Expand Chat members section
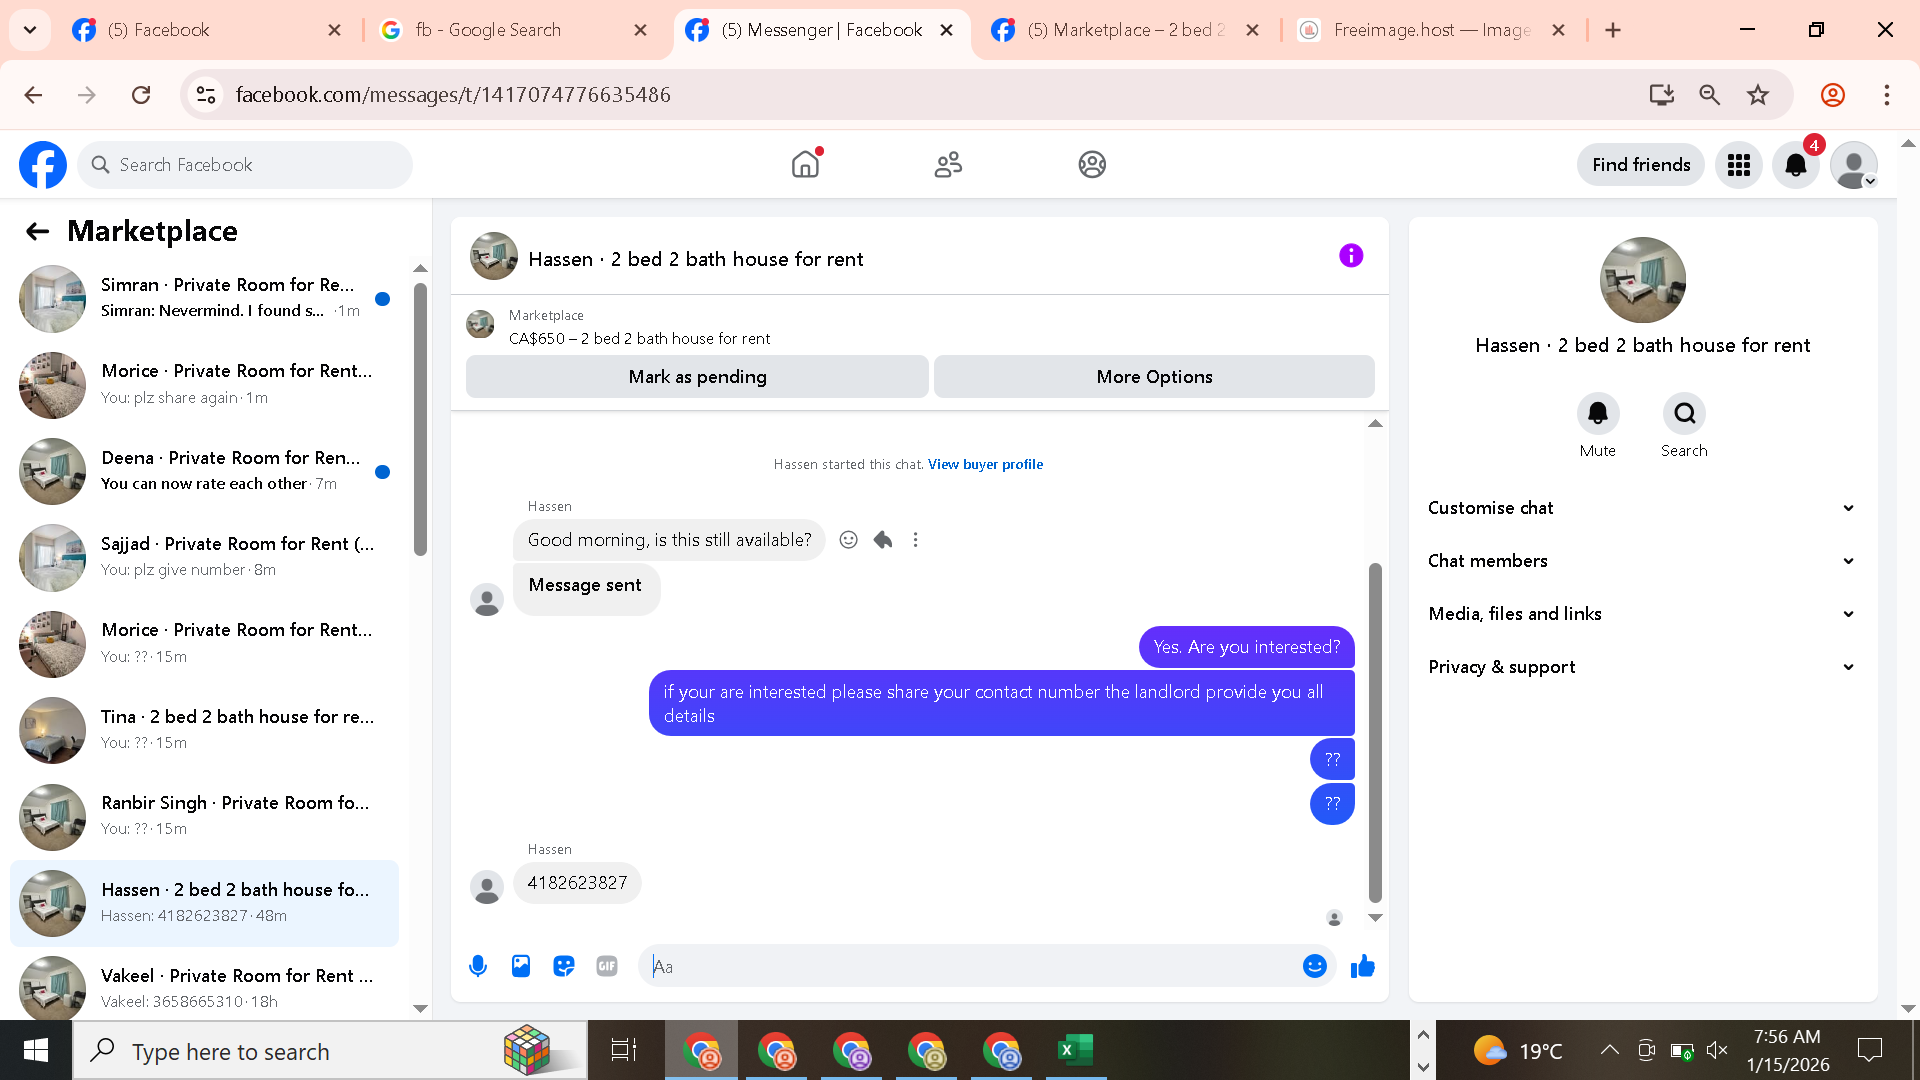The width and height of the screenshot is (1920, 1080). pyautogui.click(x=1641, y=561)
